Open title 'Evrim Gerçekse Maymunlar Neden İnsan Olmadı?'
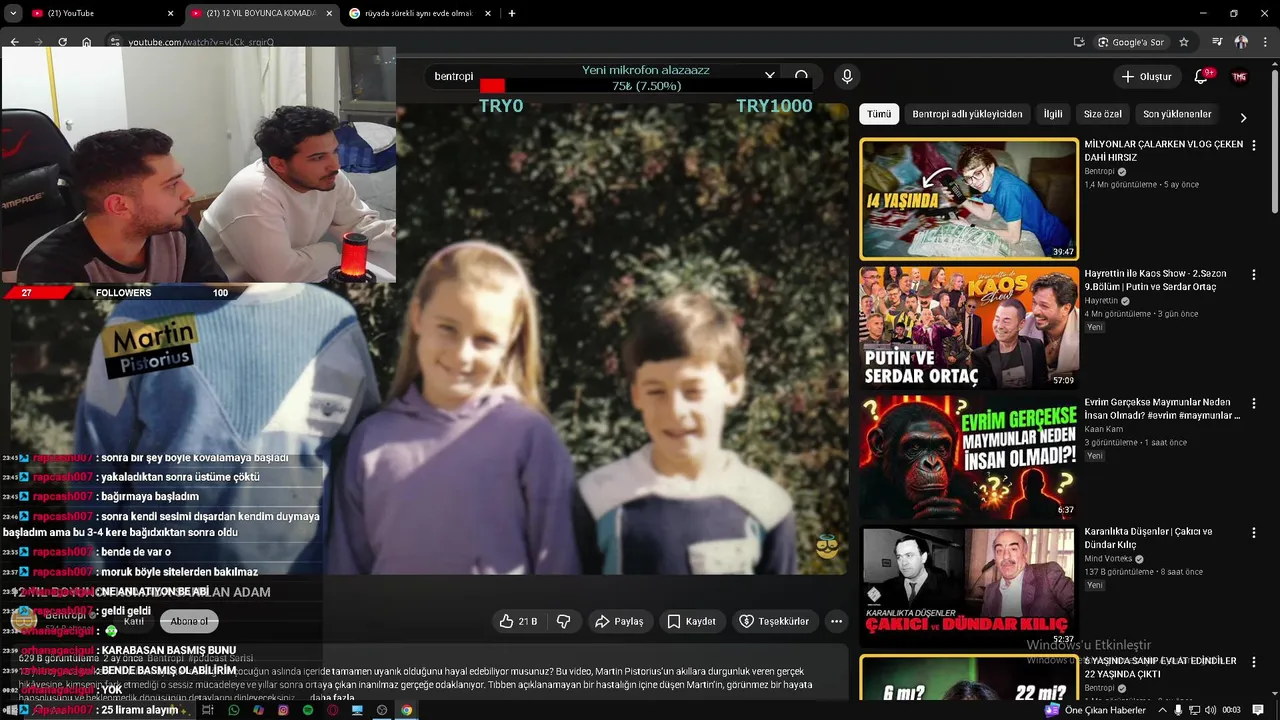 [1162, 409]
